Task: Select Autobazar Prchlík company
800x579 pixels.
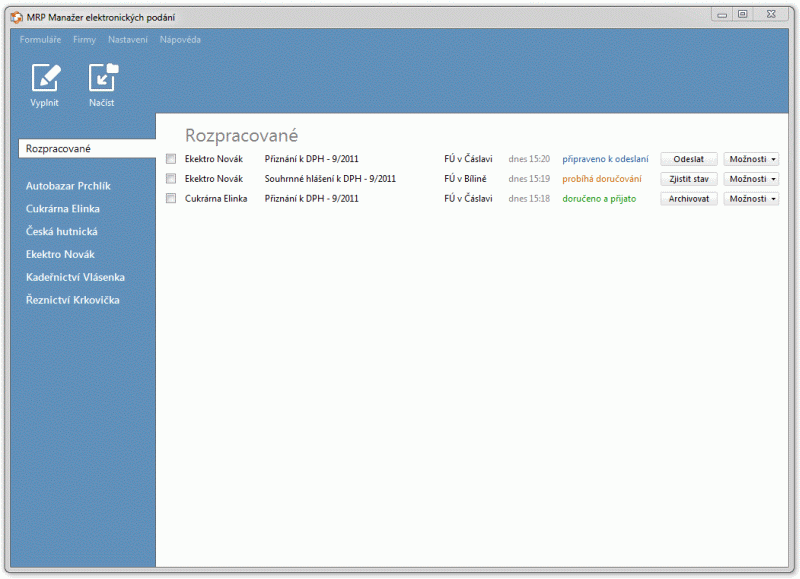Action: [68, 186]
